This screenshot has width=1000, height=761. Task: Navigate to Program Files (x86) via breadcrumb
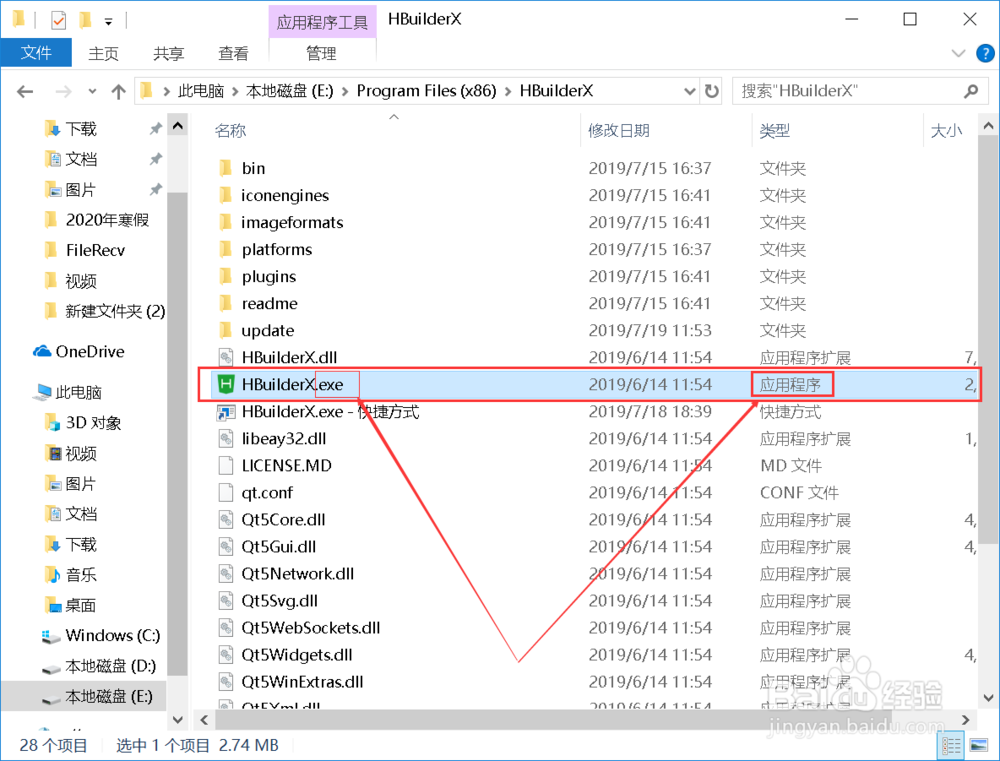[426, 90]
